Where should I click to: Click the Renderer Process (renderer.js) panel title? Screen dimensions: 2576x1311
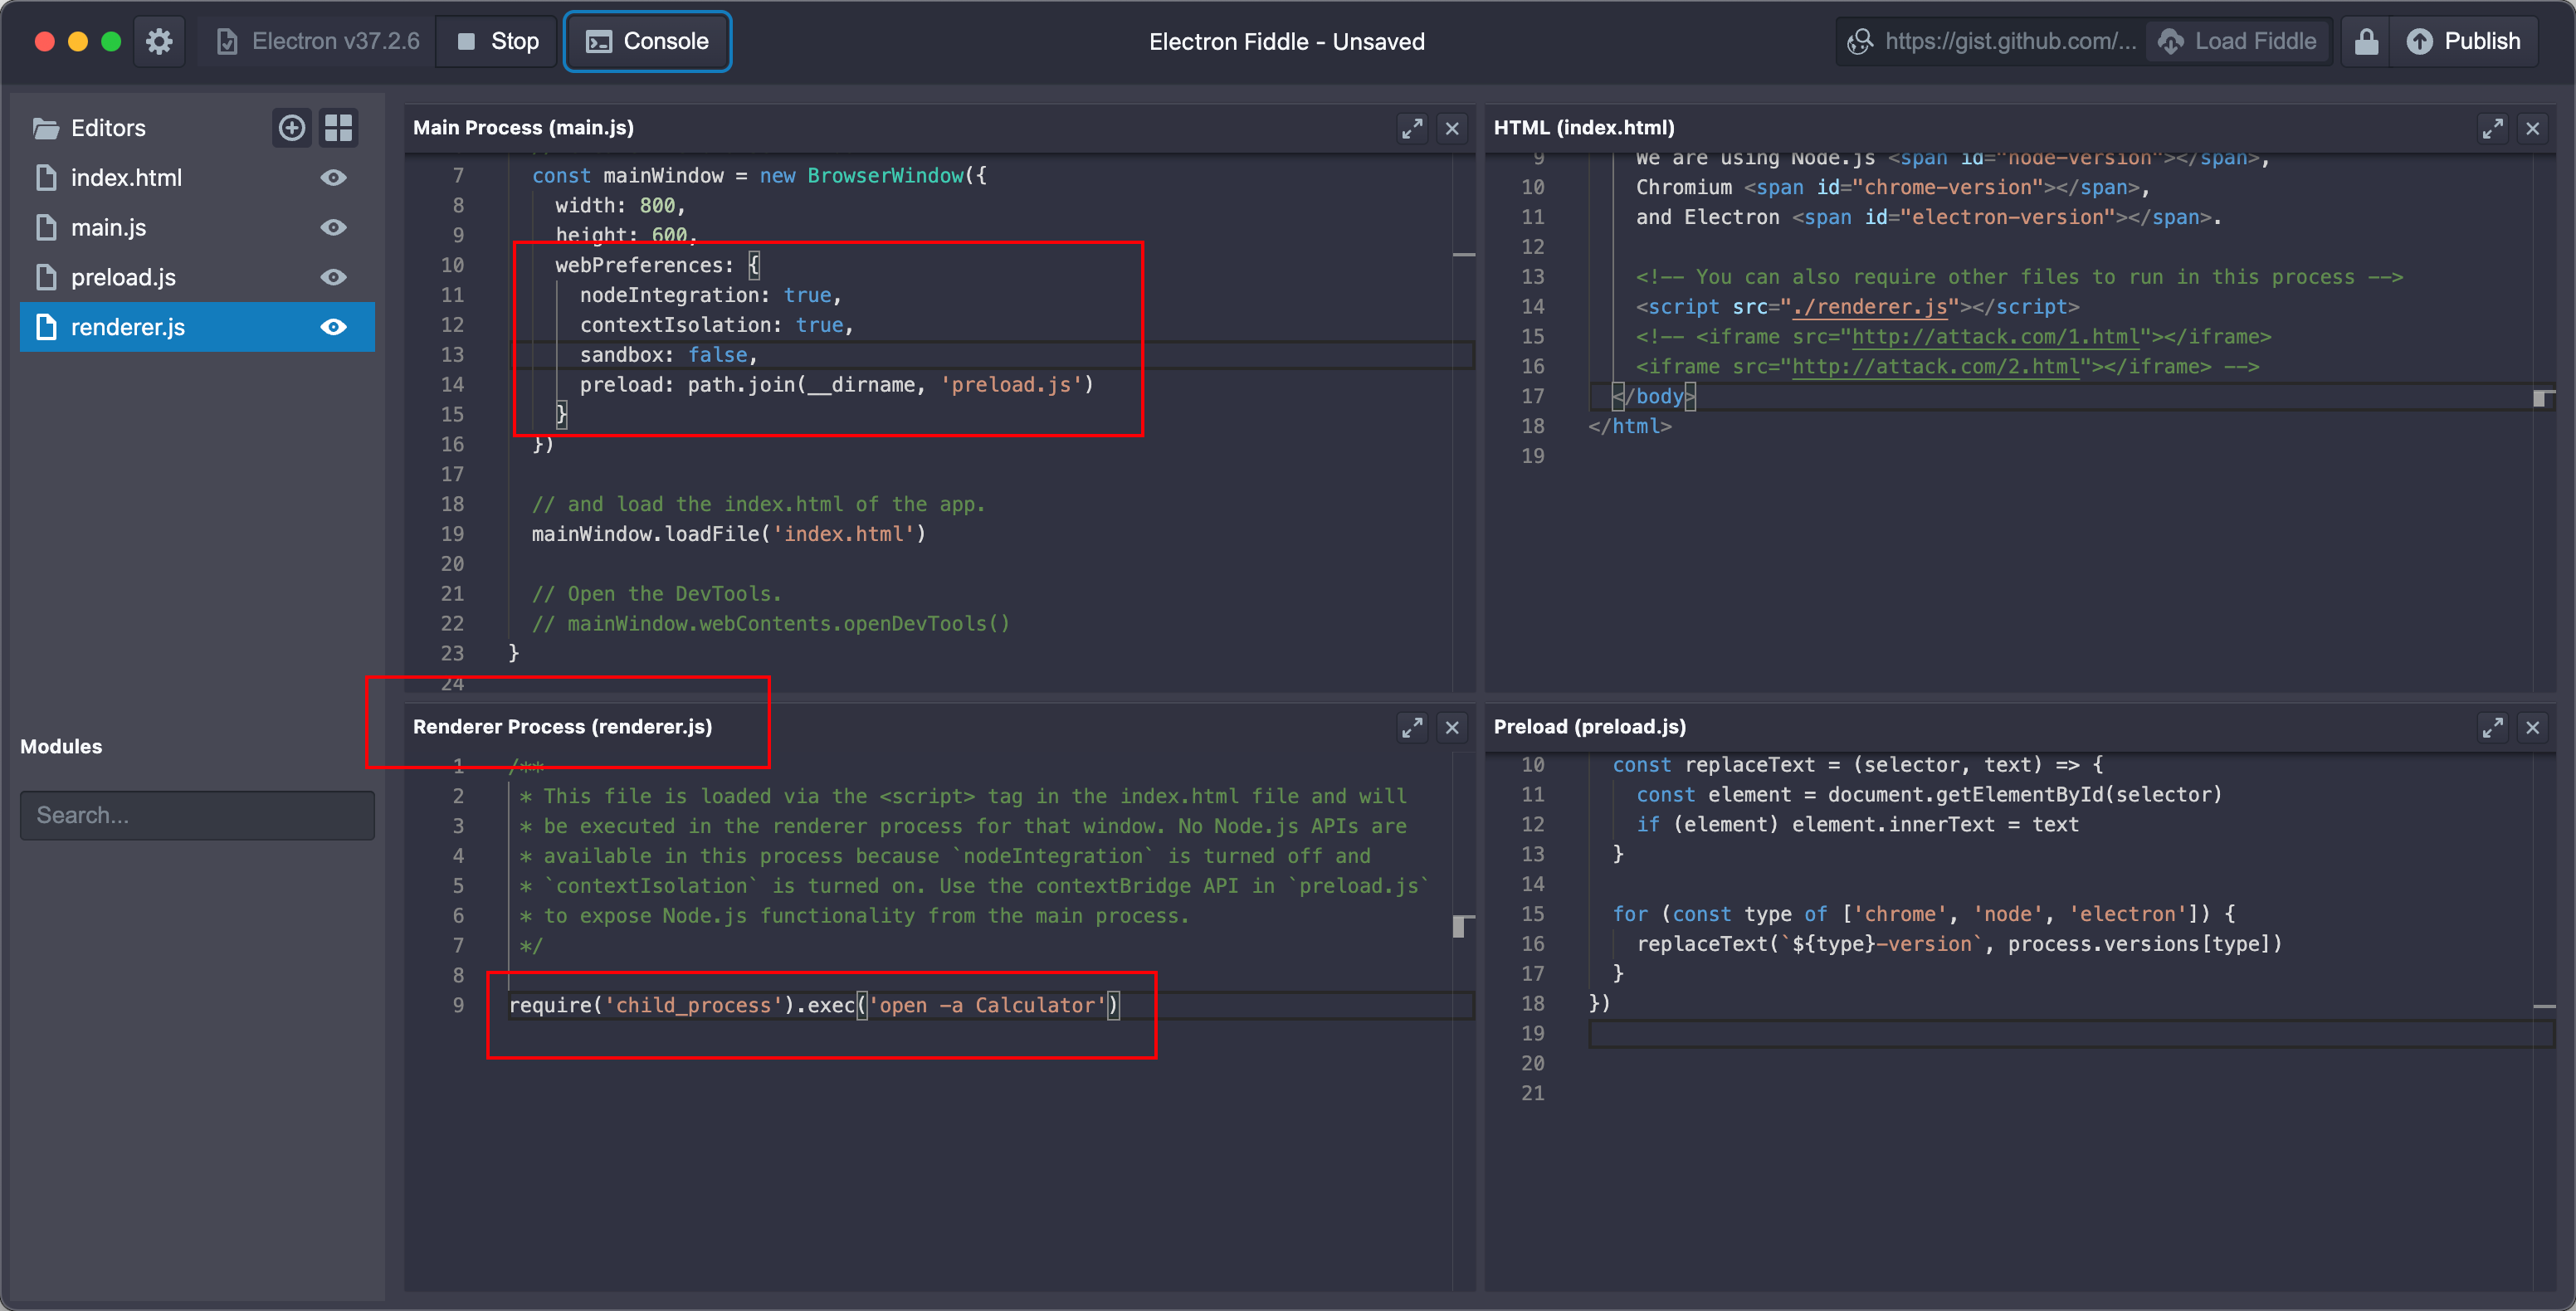[x=562, y=727]
